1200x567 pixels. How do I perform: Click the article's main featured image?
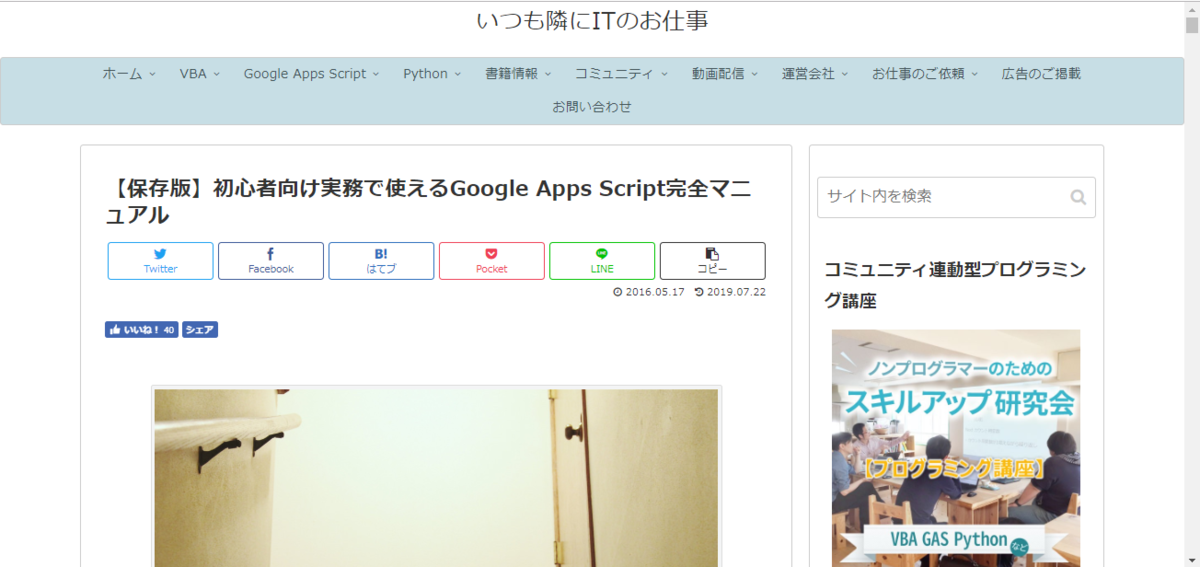[436, 478]
